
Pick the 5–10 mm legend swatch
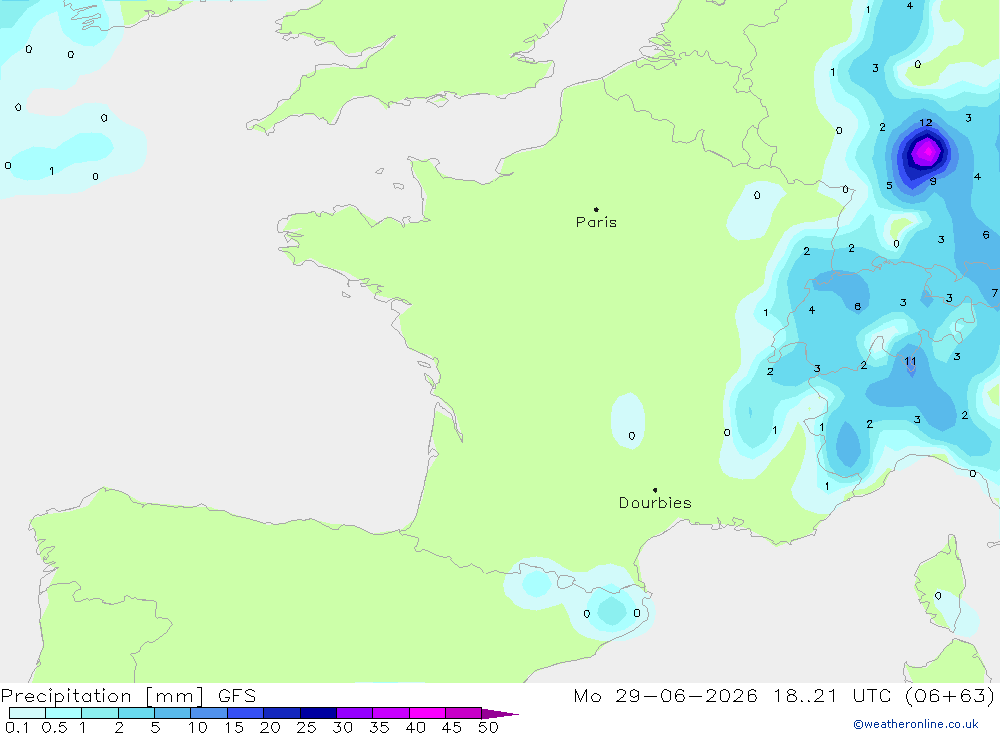(173, 713)
